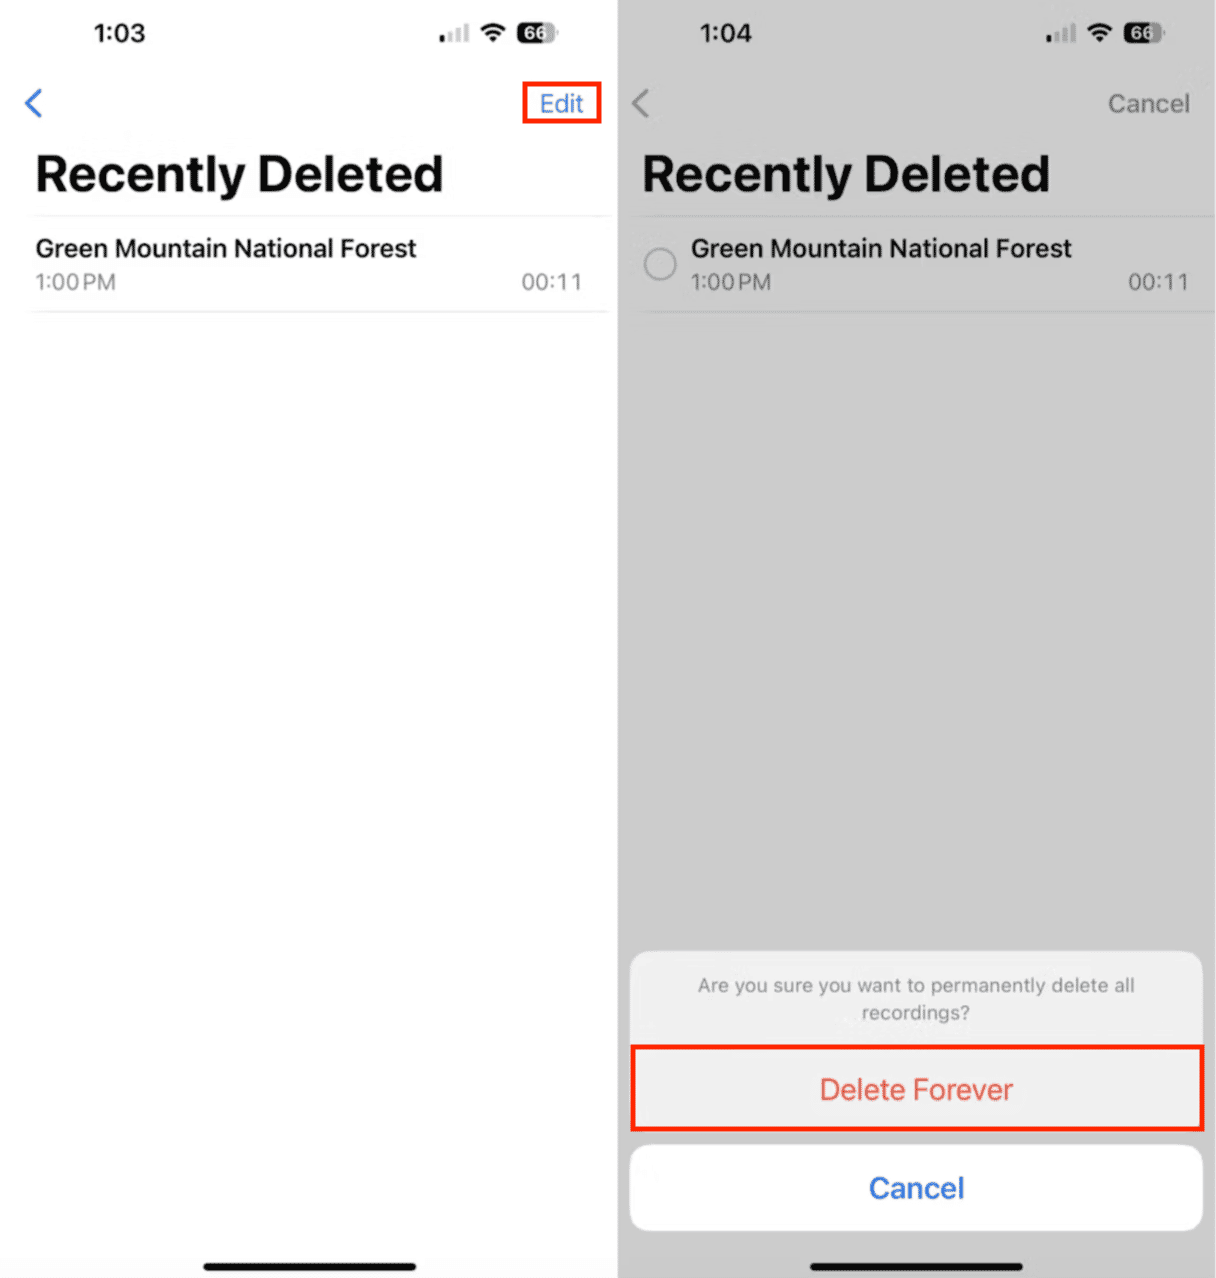Click the cellular signal bars beside 1:03

(x=453, y=35)
